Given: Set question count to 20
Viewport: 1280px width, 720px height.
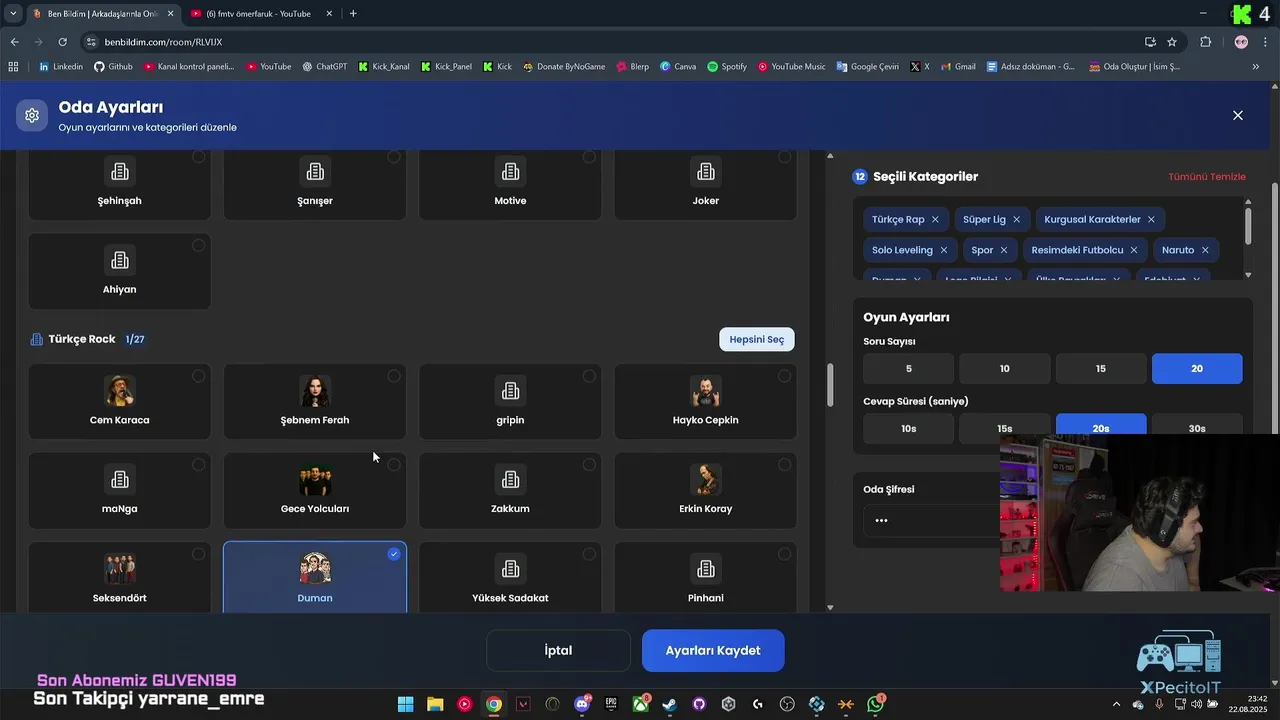Looking at the screenshot, I should [x=1197, y=368].
